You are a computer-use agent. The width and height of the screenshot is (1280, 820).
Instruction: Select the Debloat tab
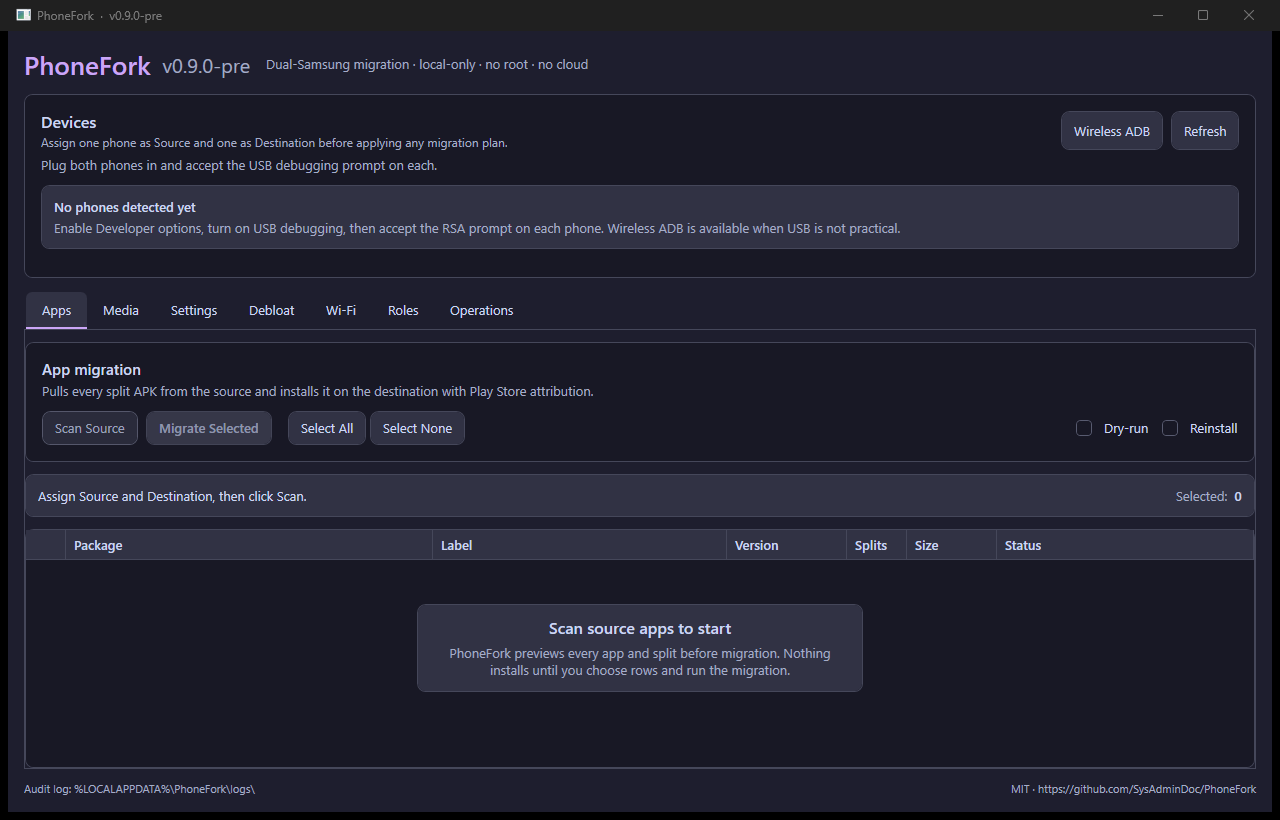click(272, 310)
